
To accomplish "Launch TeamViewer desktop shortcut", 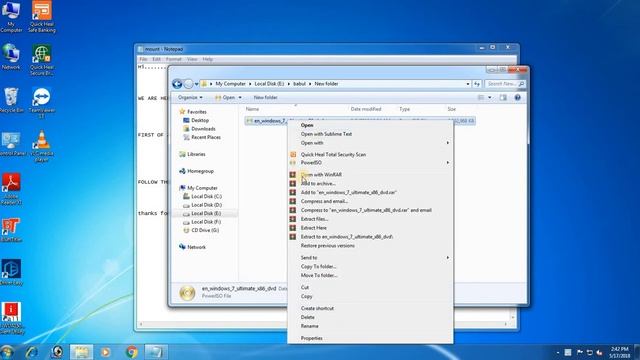I will click(x=42, y=102).
